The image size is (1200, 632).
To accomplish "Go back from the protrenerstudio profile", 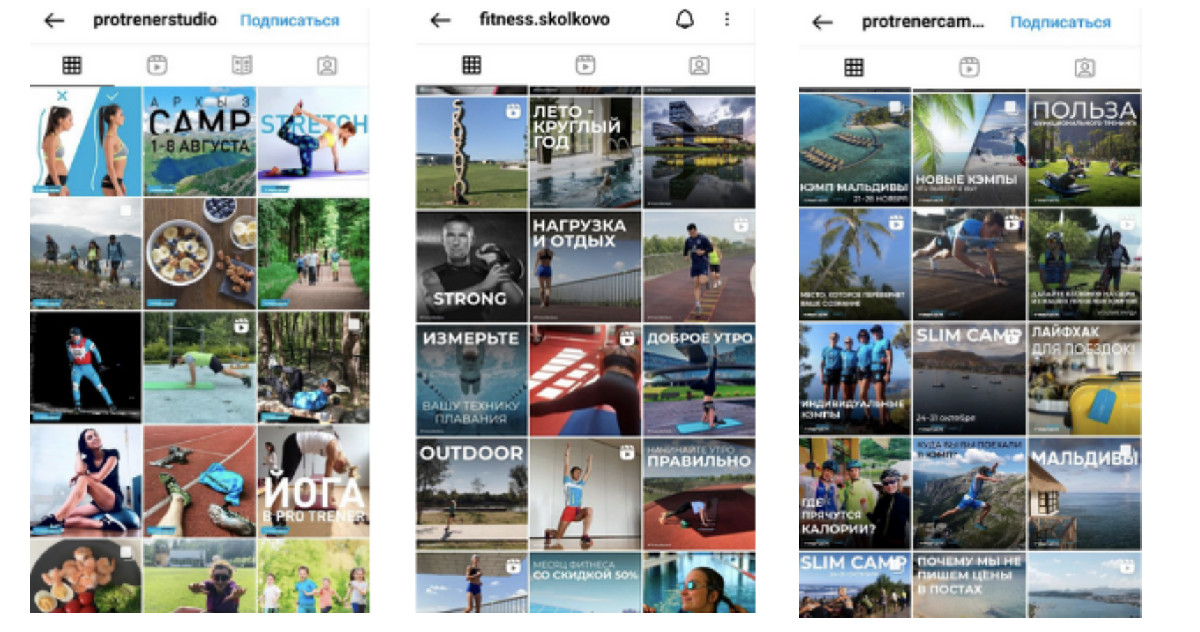I will coord(54,21).
